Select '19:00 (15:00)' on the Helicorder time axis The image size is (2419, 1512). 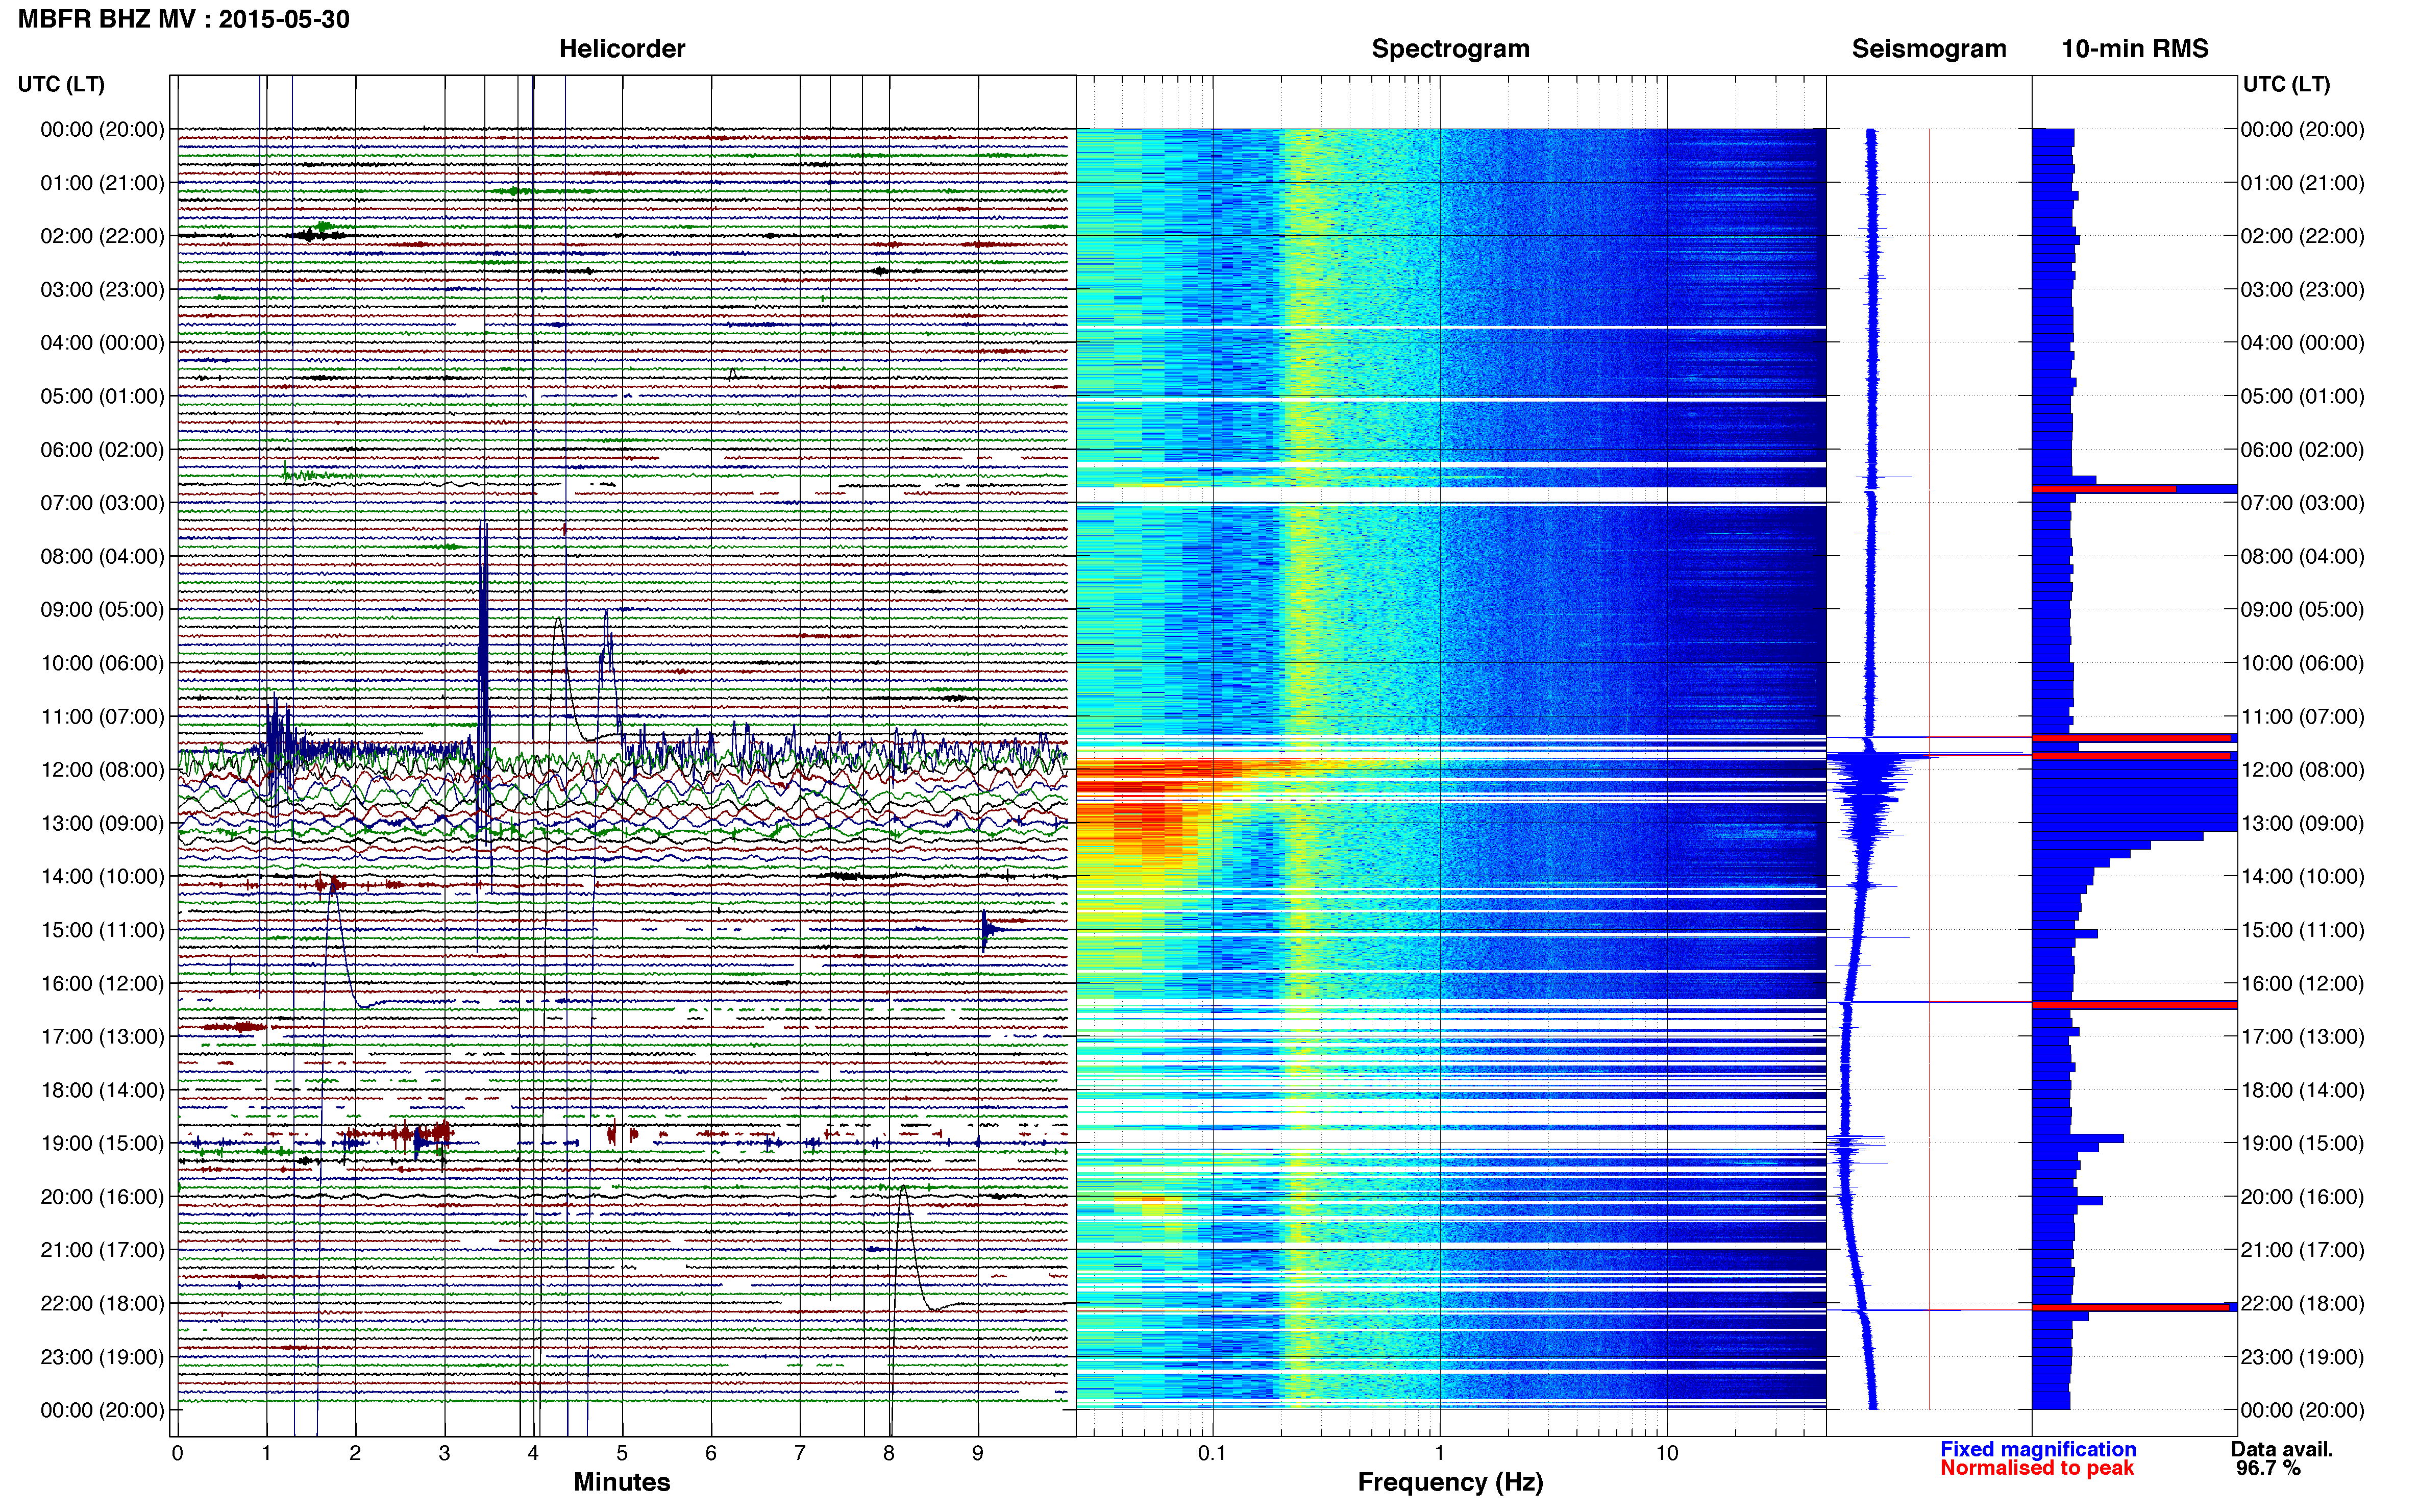point(102,1143)
